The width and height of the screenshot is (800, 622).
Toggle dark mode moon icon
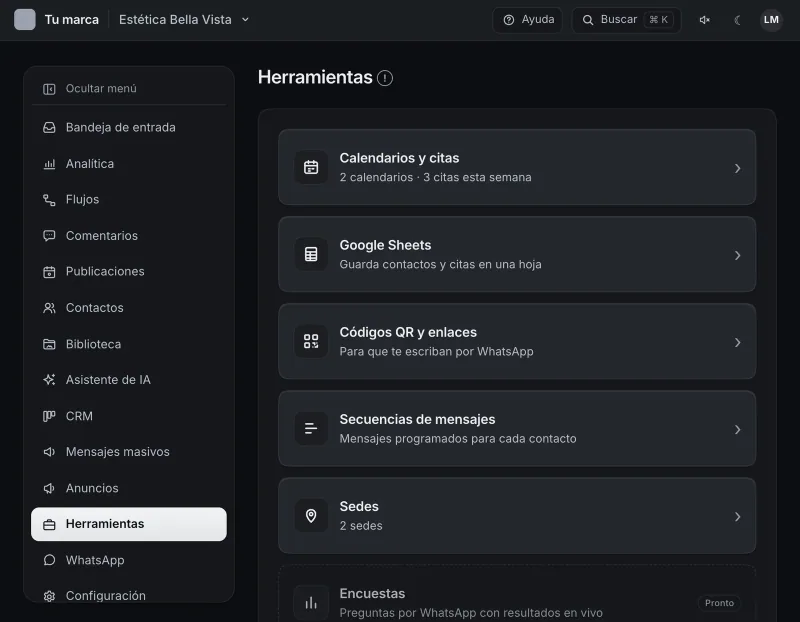point(737,20)
